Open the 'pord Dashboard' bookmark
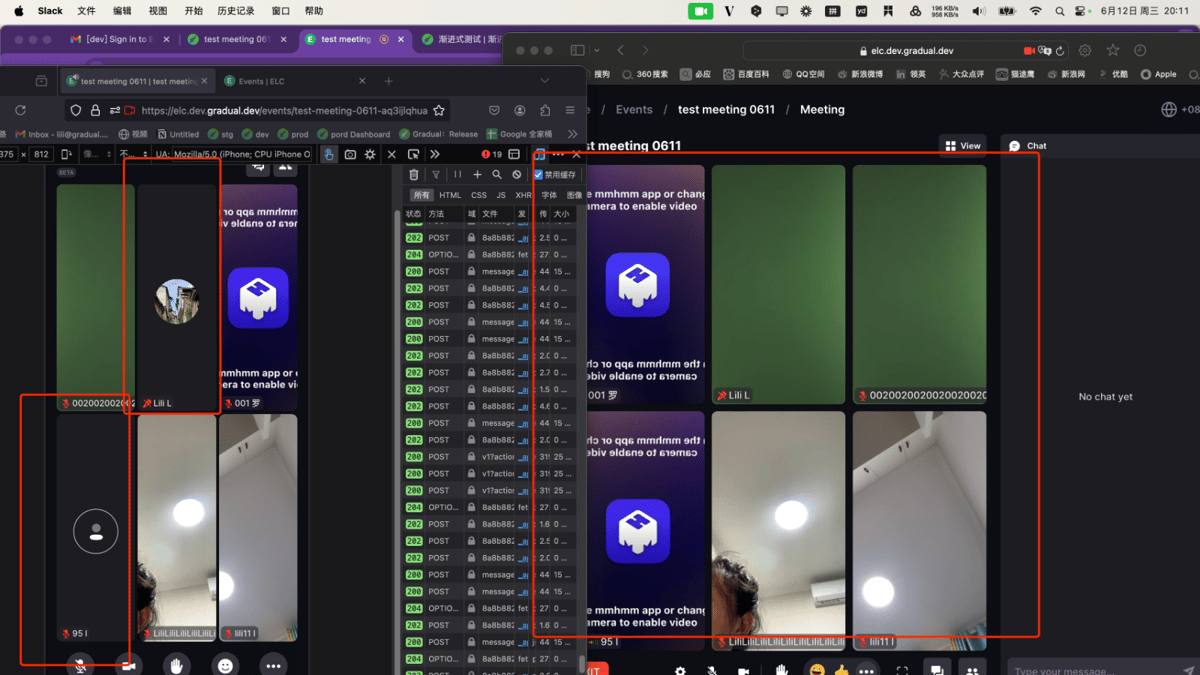1200x675 pixels. tap(354, 134)
